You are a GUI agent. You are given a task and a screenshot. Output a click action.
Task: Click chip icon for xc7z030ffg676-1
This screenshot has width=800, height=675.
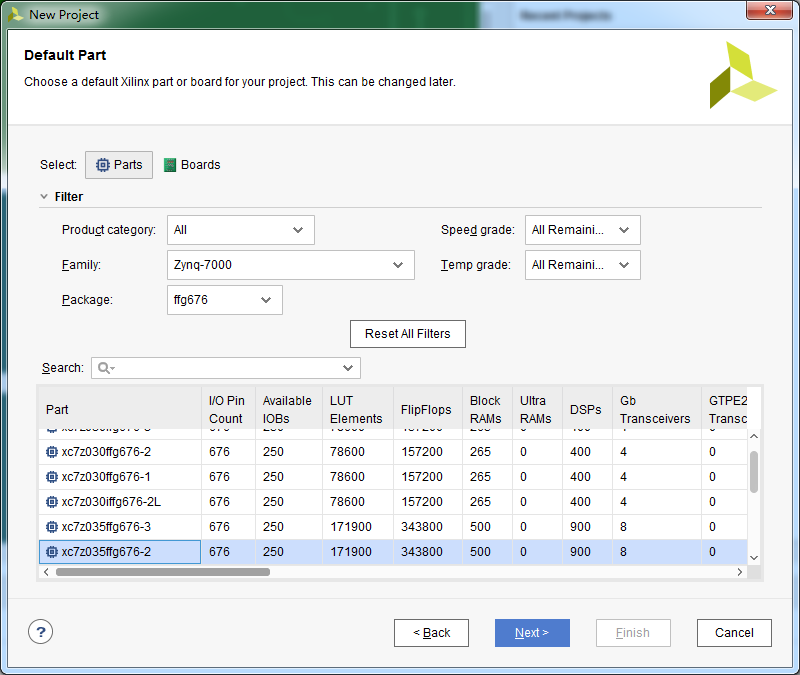[x=52, y=477]
